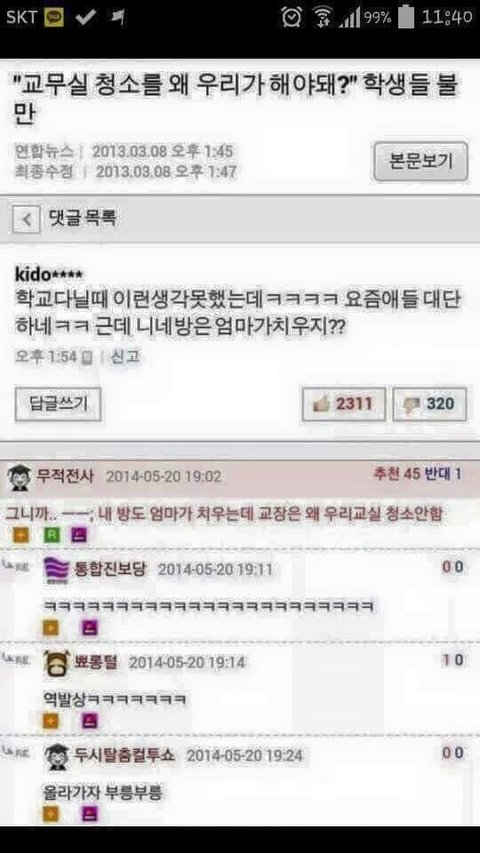Viewport: 480px width, 853px height.
Task: Upvote the kido comment with thumbs-up 2311
Action: pyautogui.click(x=344, y=404)
